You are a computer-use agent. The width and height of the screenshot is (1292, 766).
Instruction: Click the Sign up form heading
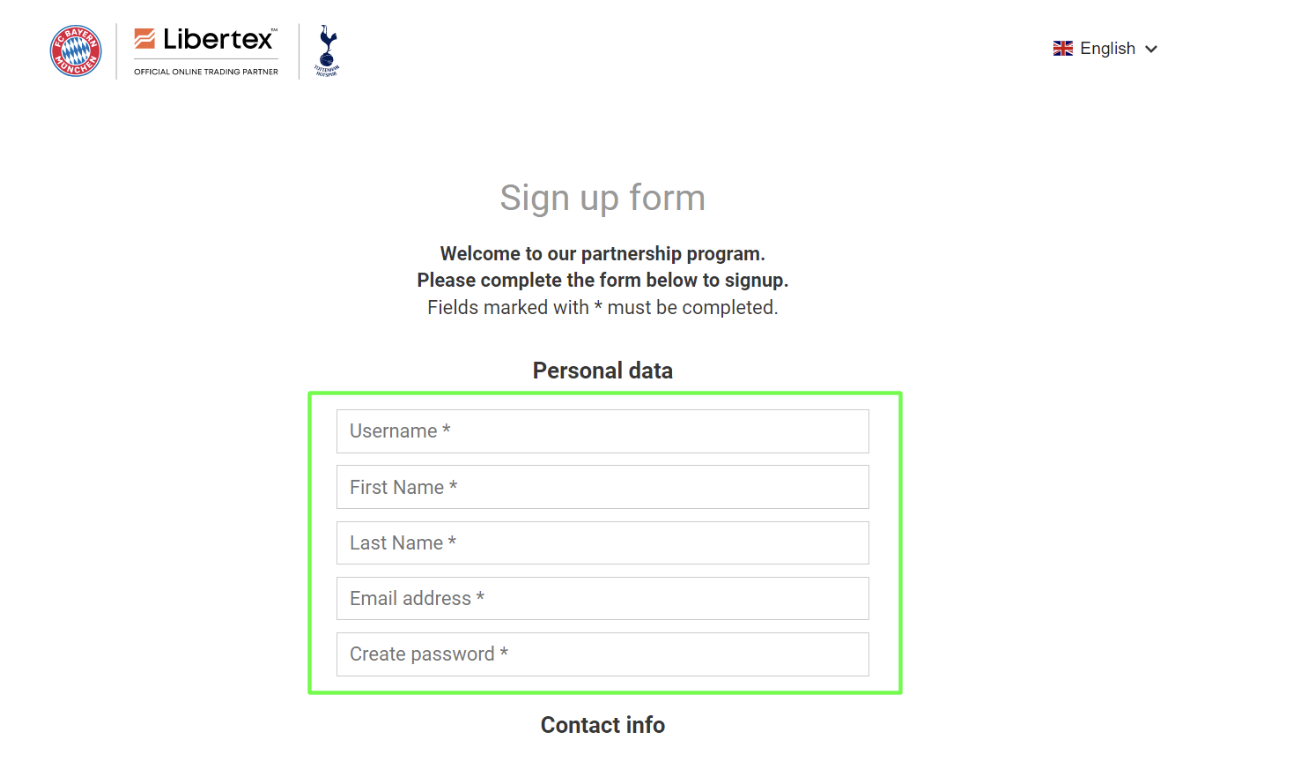click(602, 198)
